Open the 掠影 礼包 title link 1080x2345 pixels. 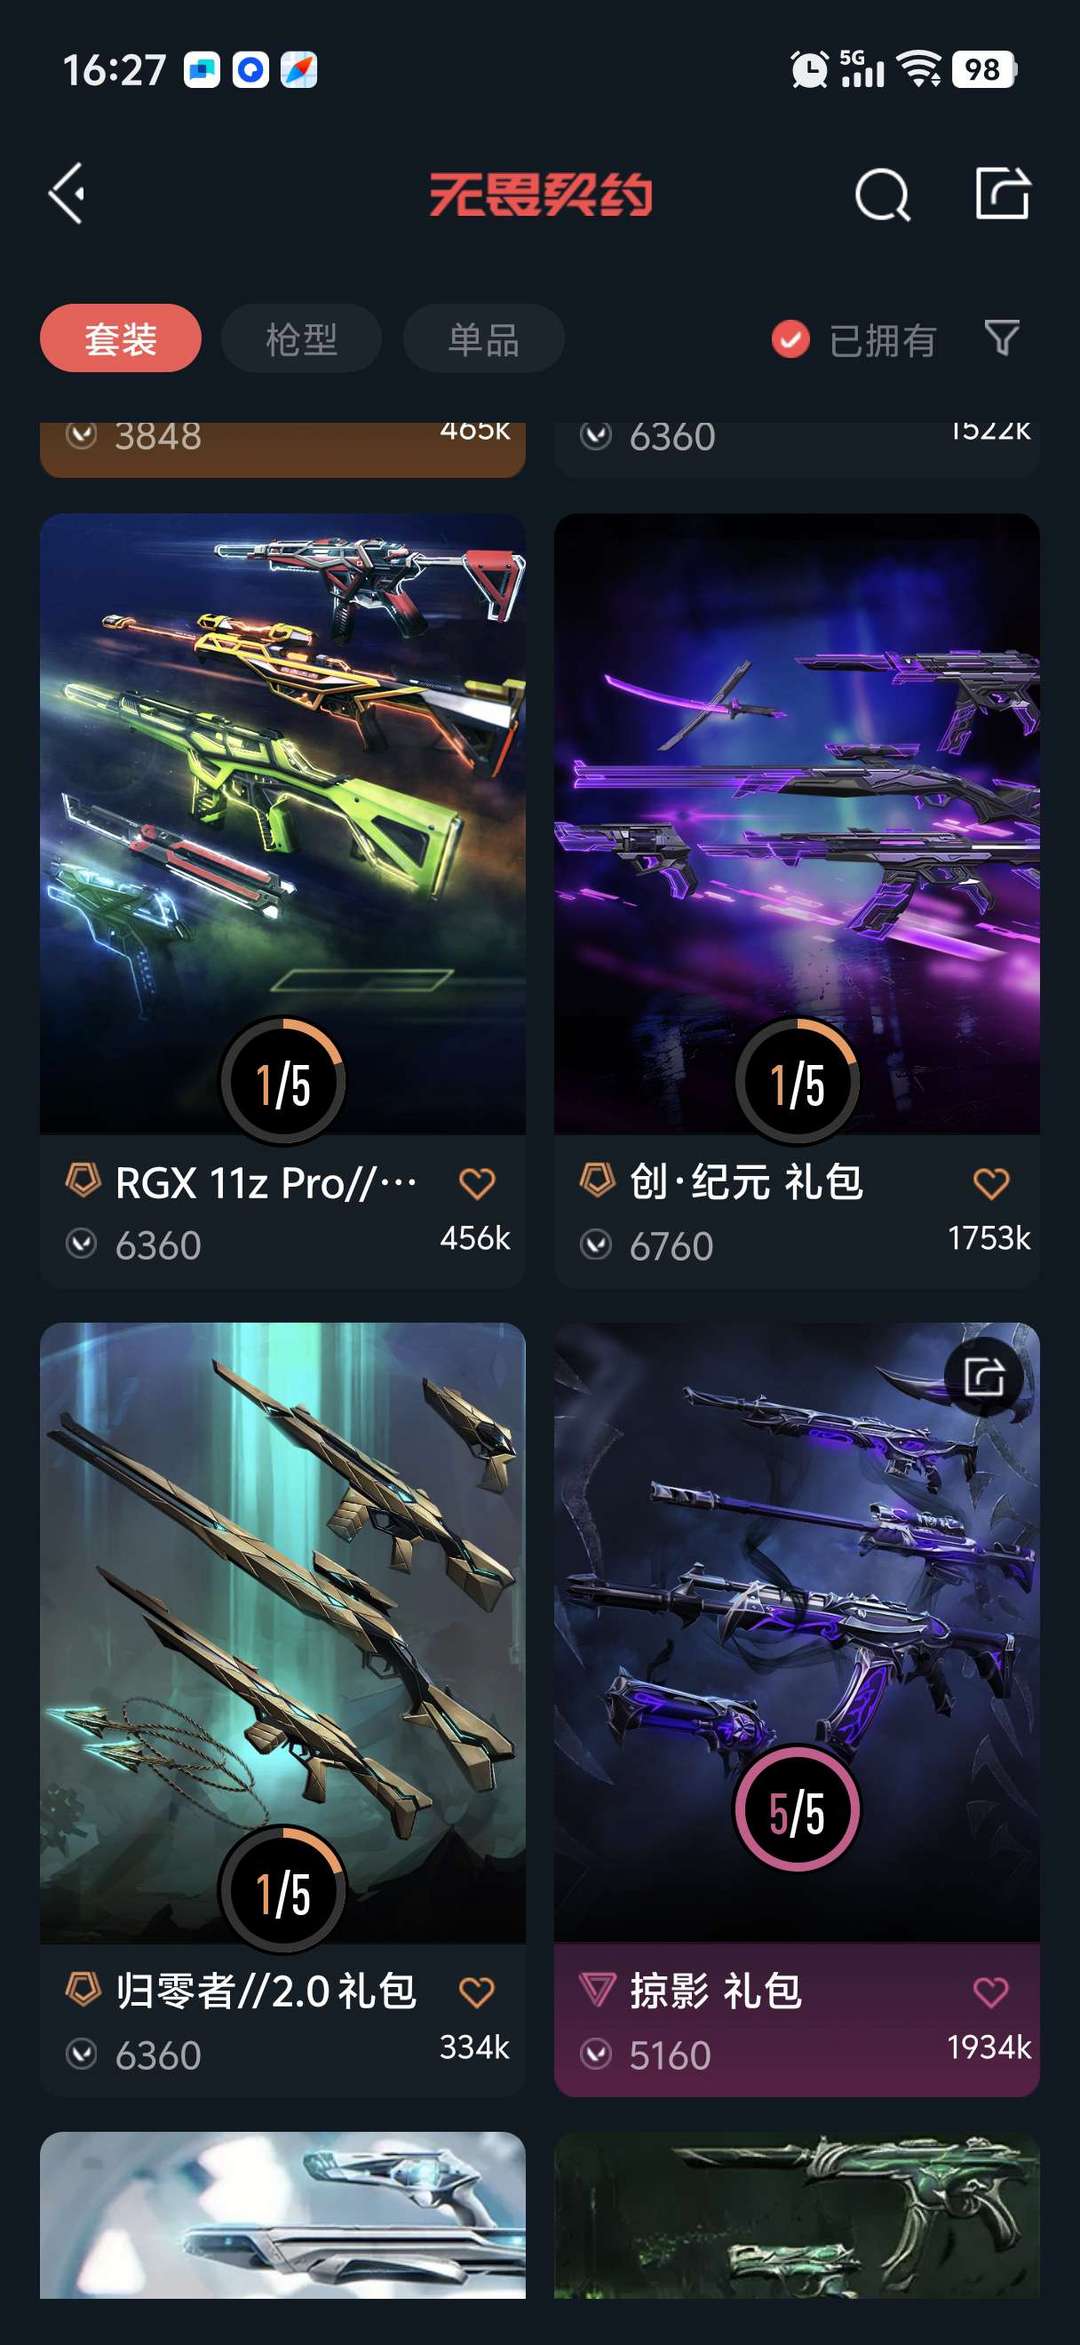716,1991
